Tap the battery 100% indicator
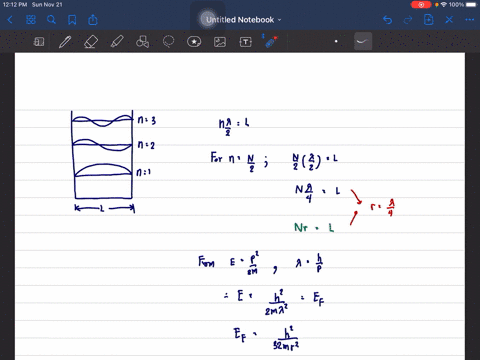Screen dimensions: 480x360 pyautogui.click(x=463, y=5)
